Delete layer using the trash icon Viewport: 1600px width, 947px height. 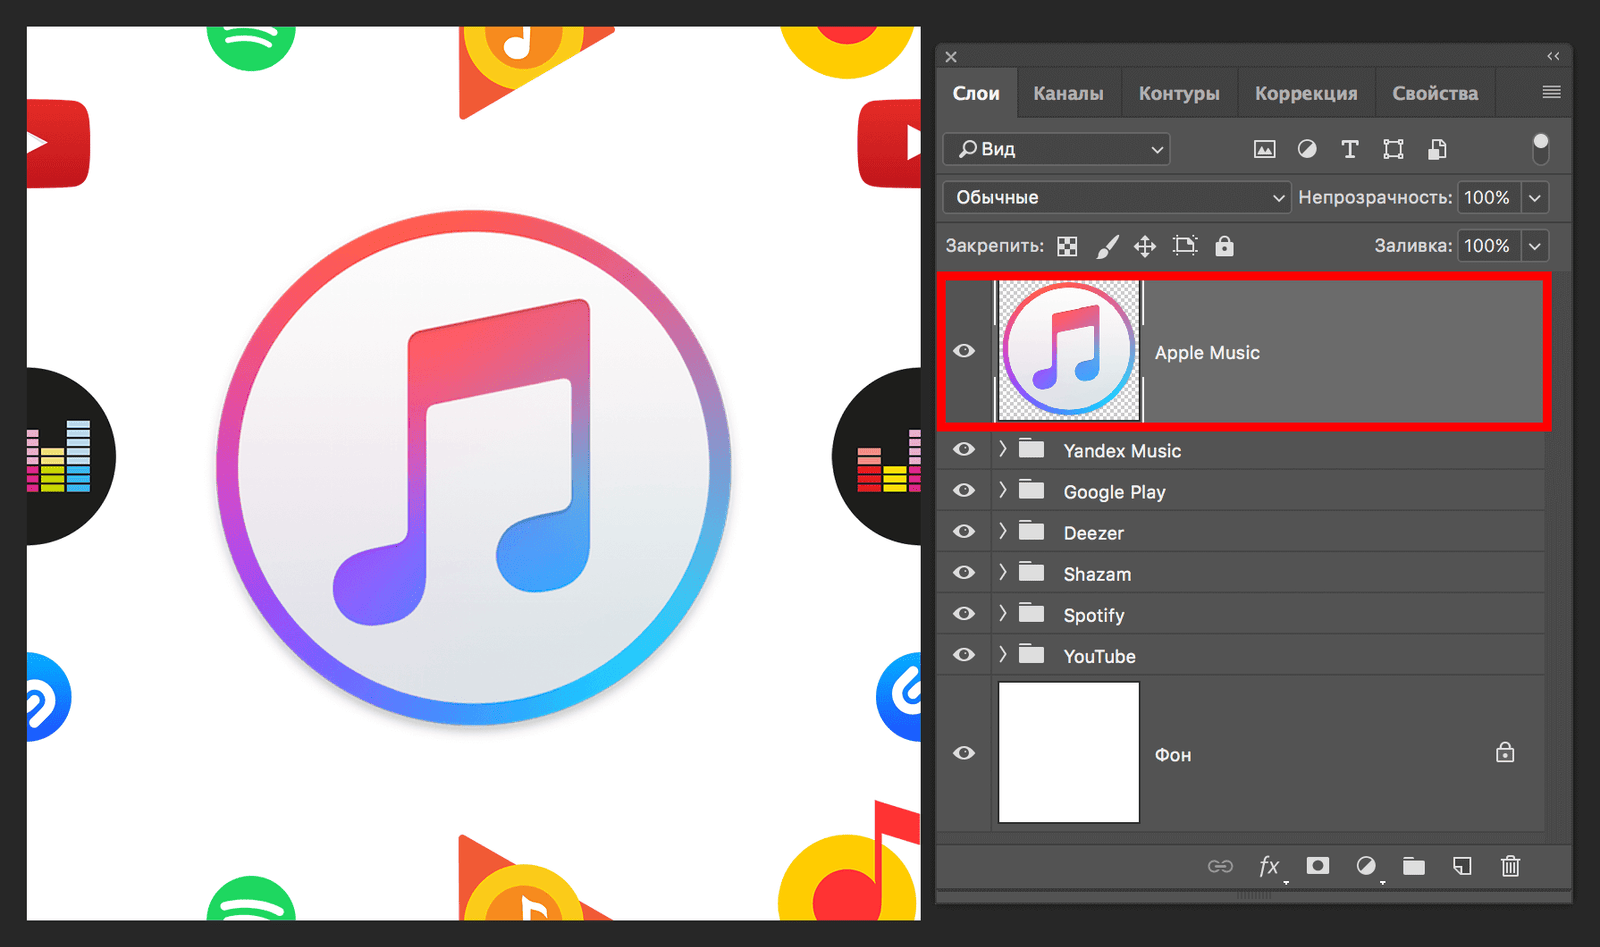(1510, 866)
